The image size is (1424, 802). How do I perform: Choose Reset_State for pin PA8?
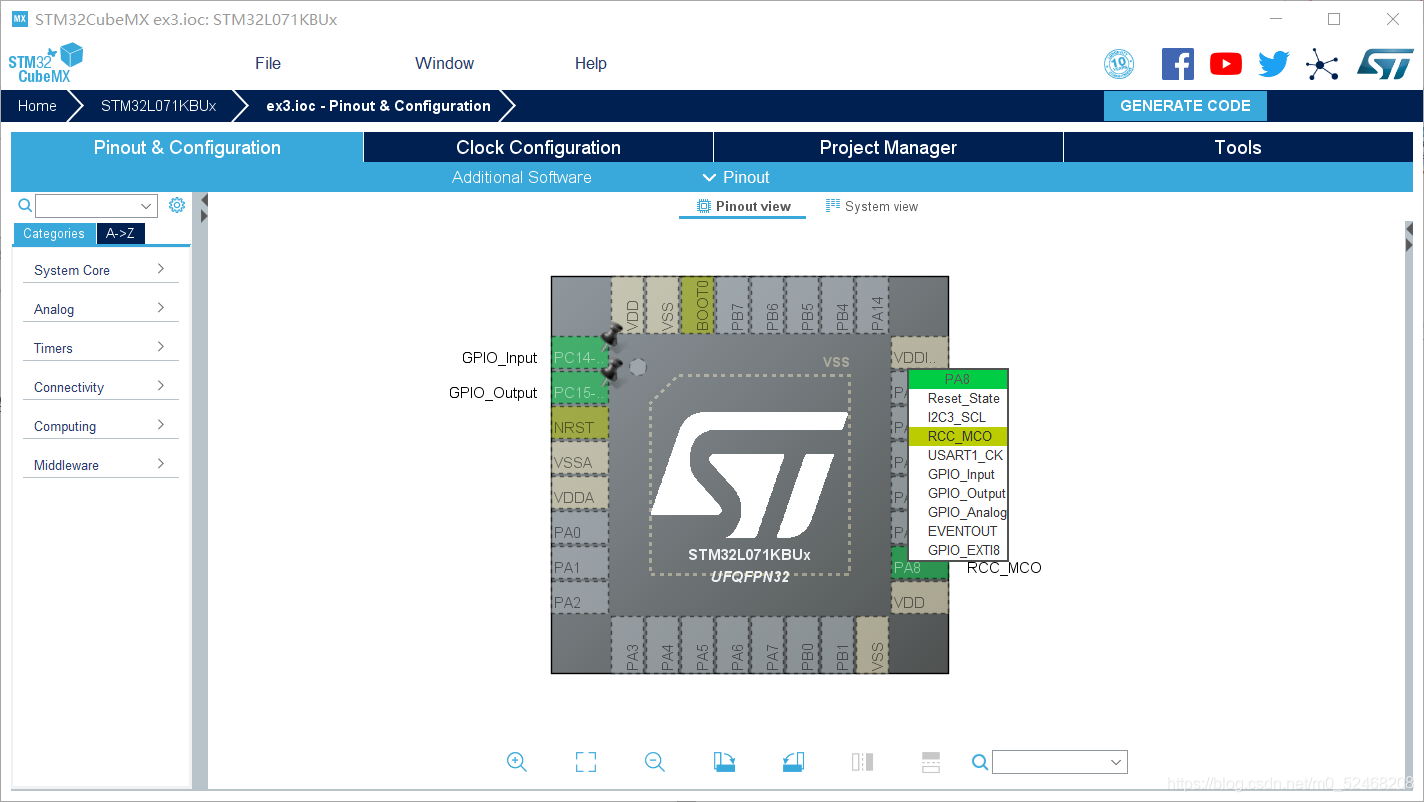pos(958,398)
